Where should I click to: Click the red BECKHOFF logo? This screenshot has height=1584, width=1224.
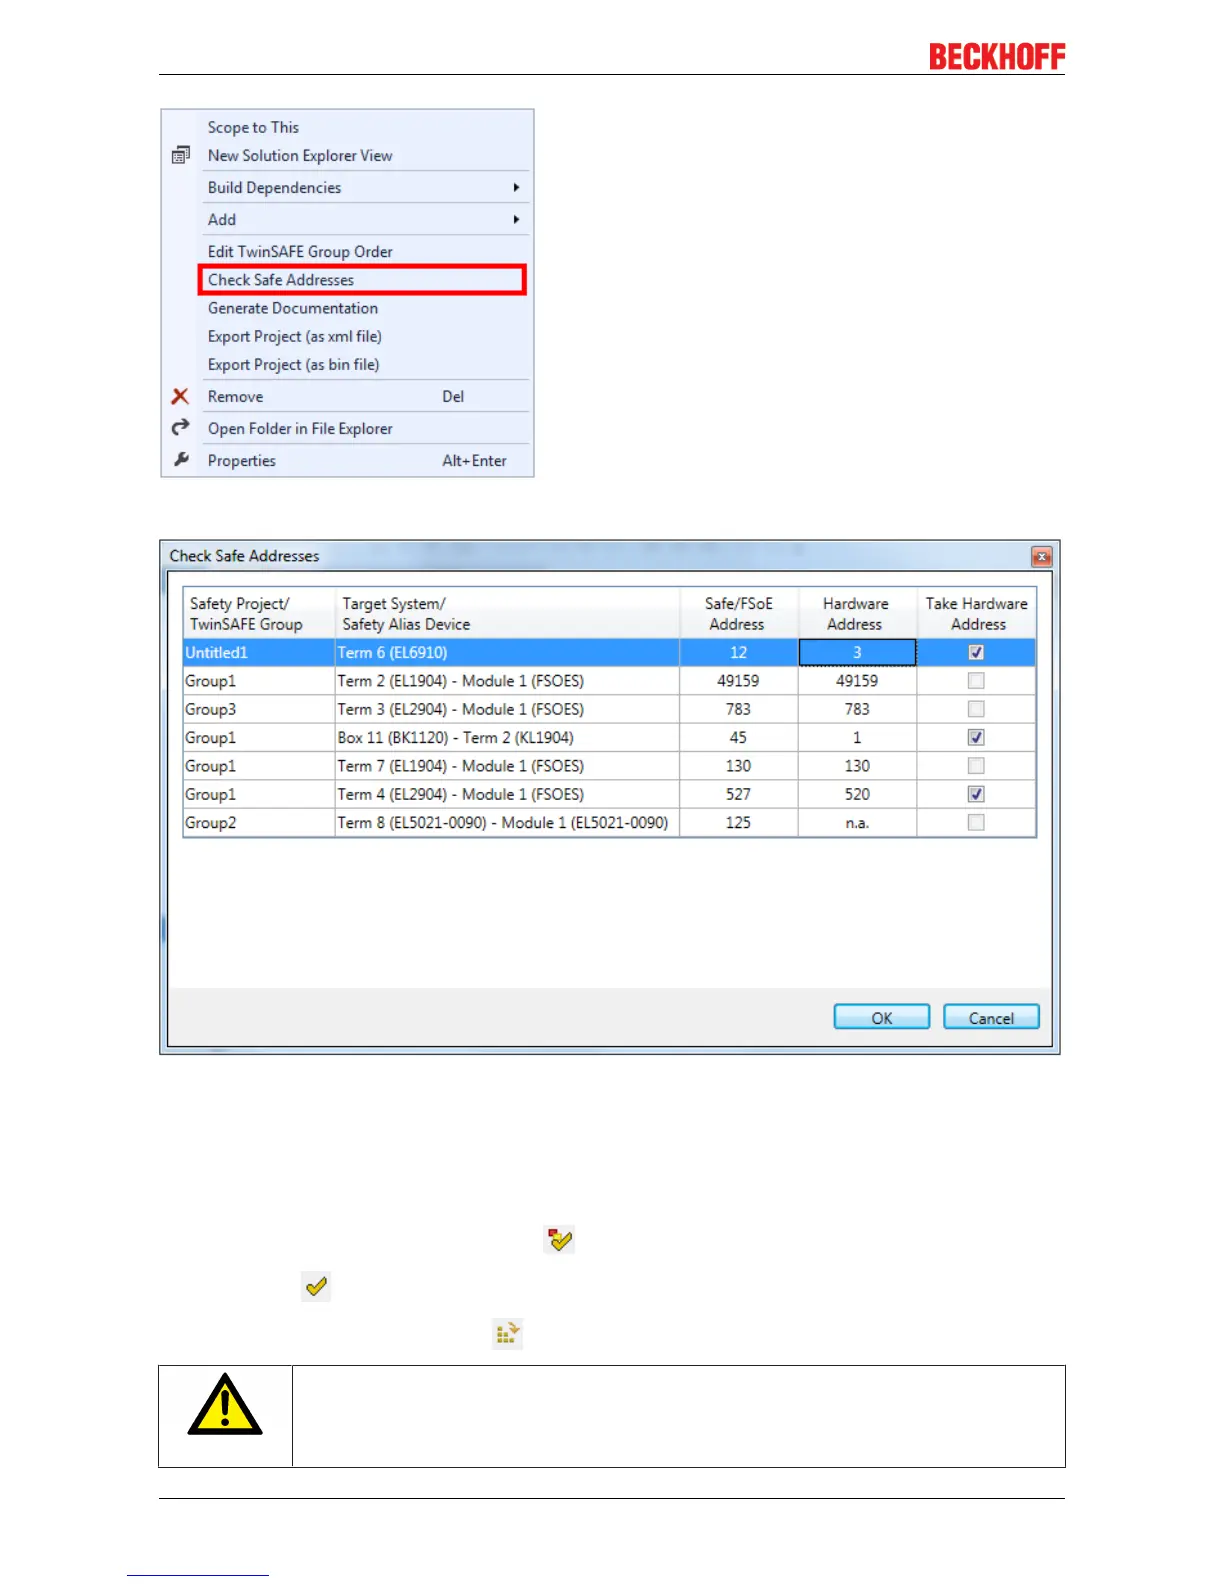[997, 57]
